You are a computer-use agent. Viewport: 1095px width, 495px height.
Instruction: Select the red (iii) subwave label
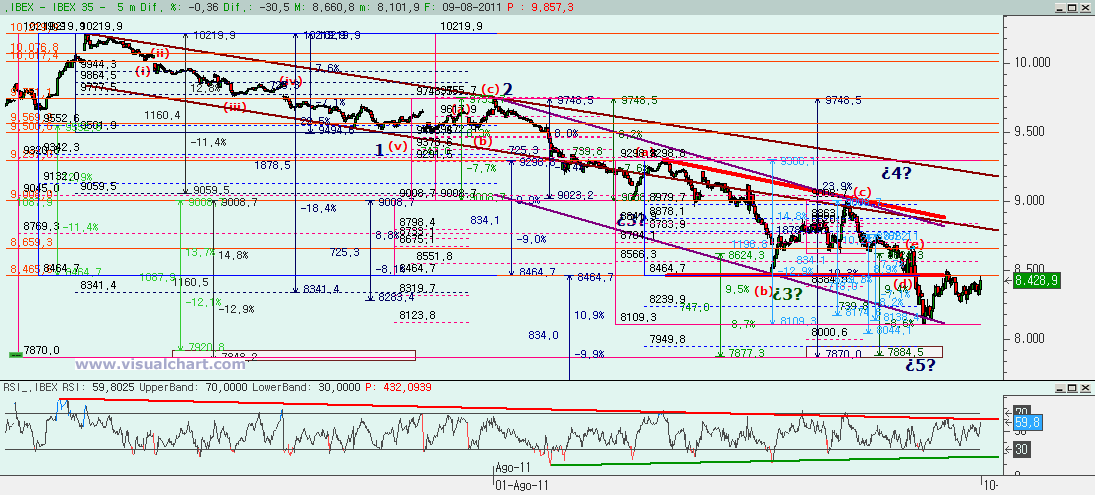235,107
